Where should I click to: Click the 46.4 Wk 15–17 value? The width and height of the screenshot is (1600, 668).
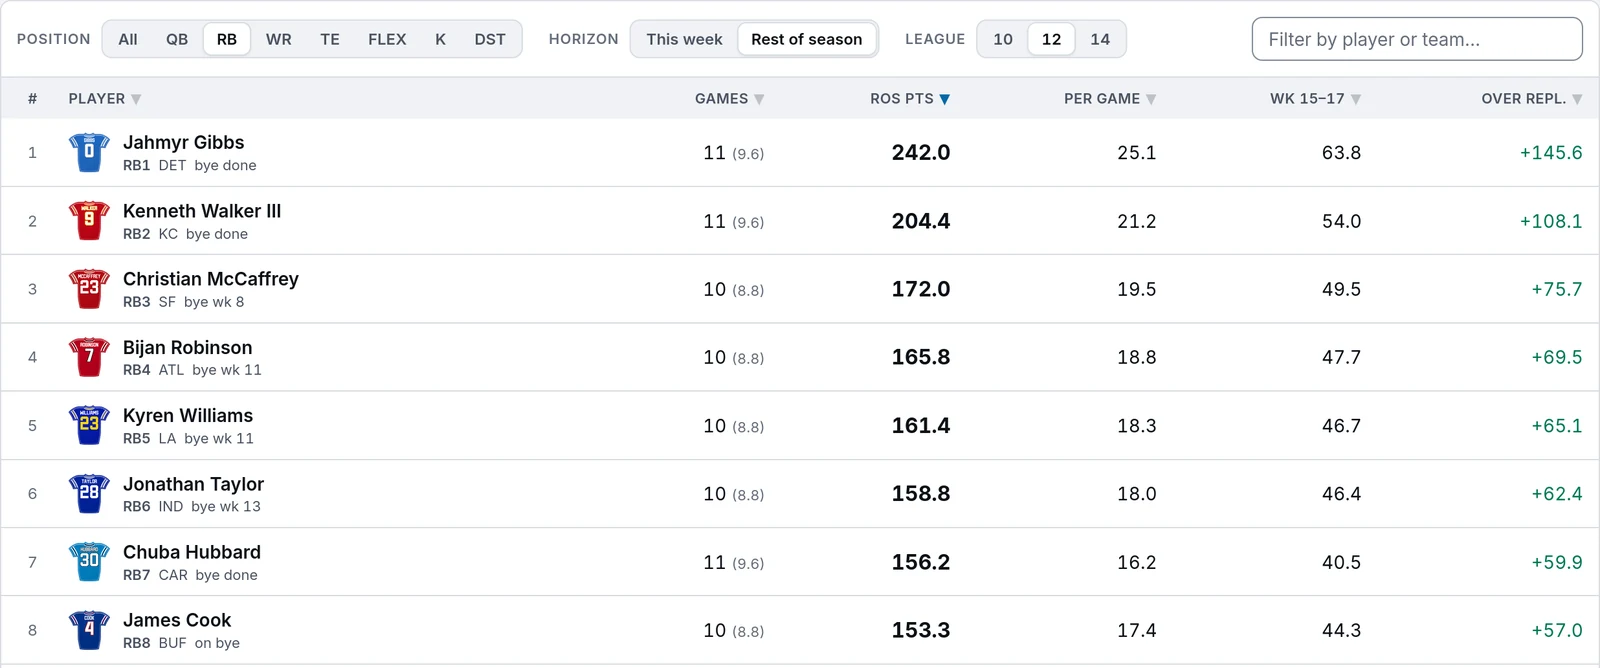[x=1342, y=494]
